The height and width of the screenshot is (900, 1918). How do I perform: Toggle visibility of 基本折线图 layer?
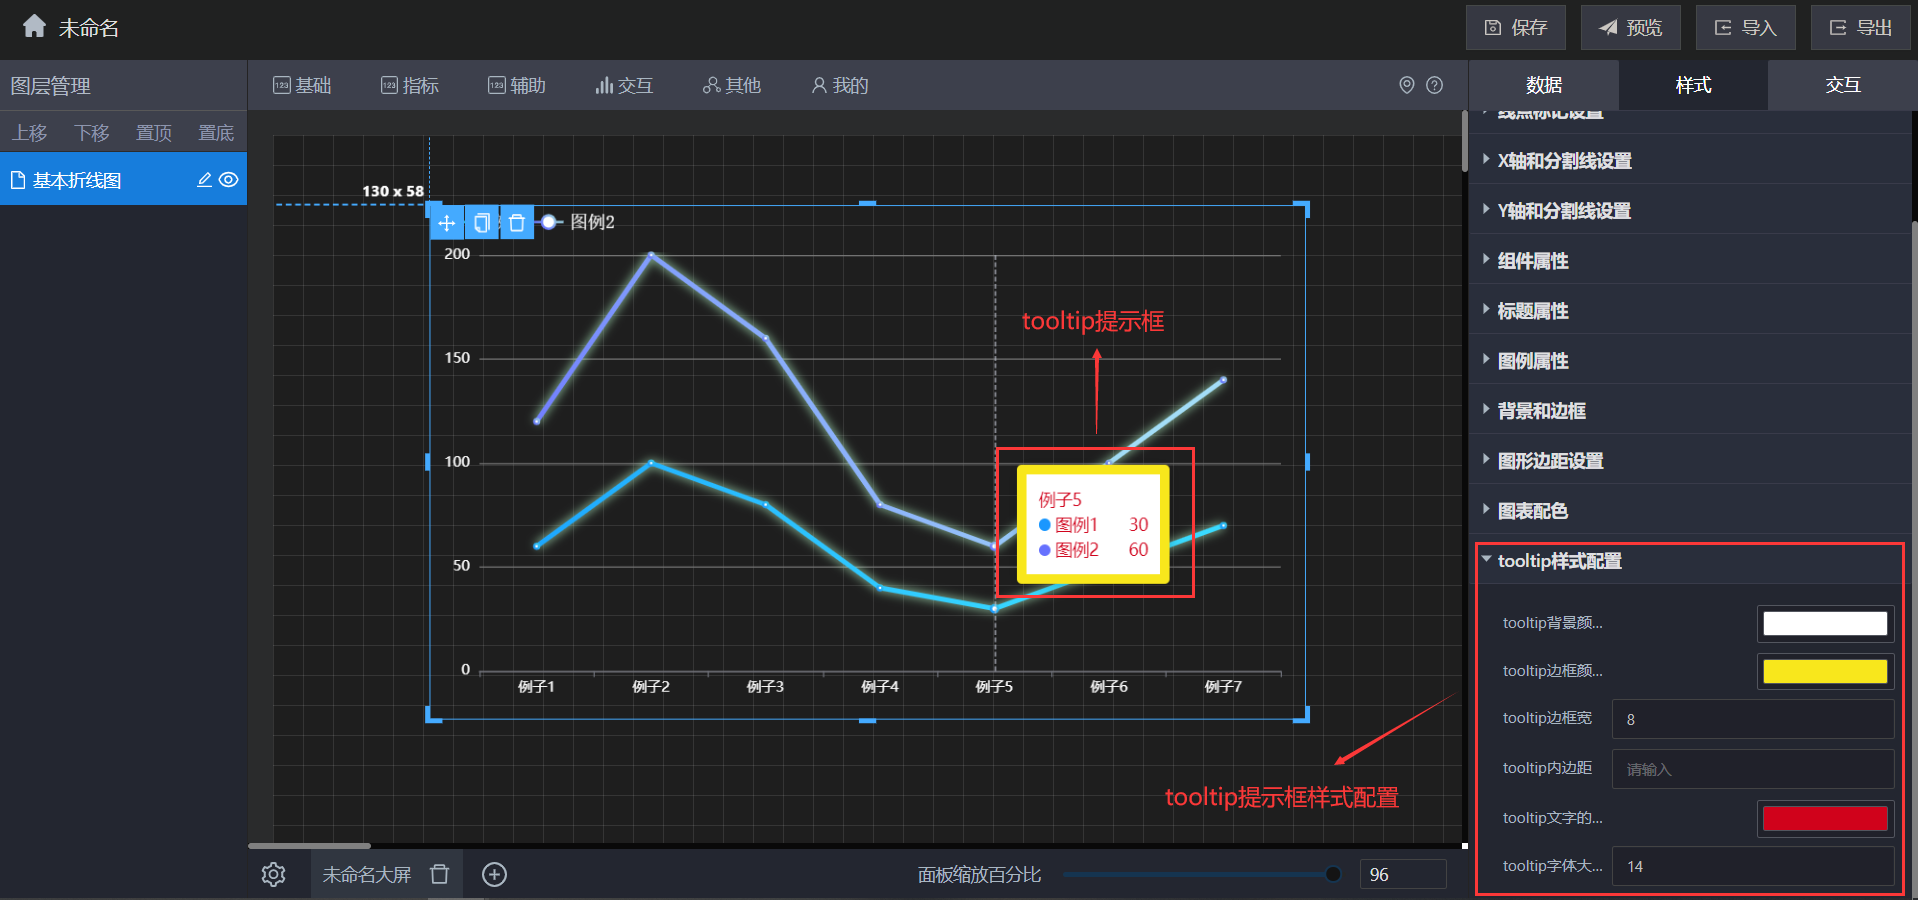(x=229, y=180)
